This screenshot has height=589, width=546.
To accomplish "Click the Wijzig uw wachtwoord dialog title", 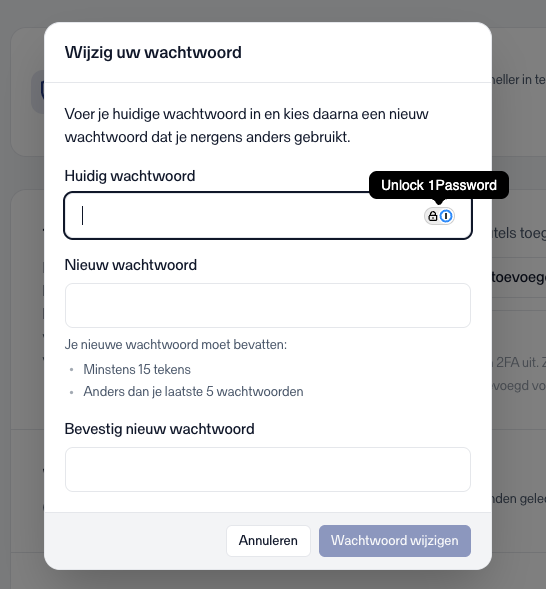I will (x=153, y=52).
